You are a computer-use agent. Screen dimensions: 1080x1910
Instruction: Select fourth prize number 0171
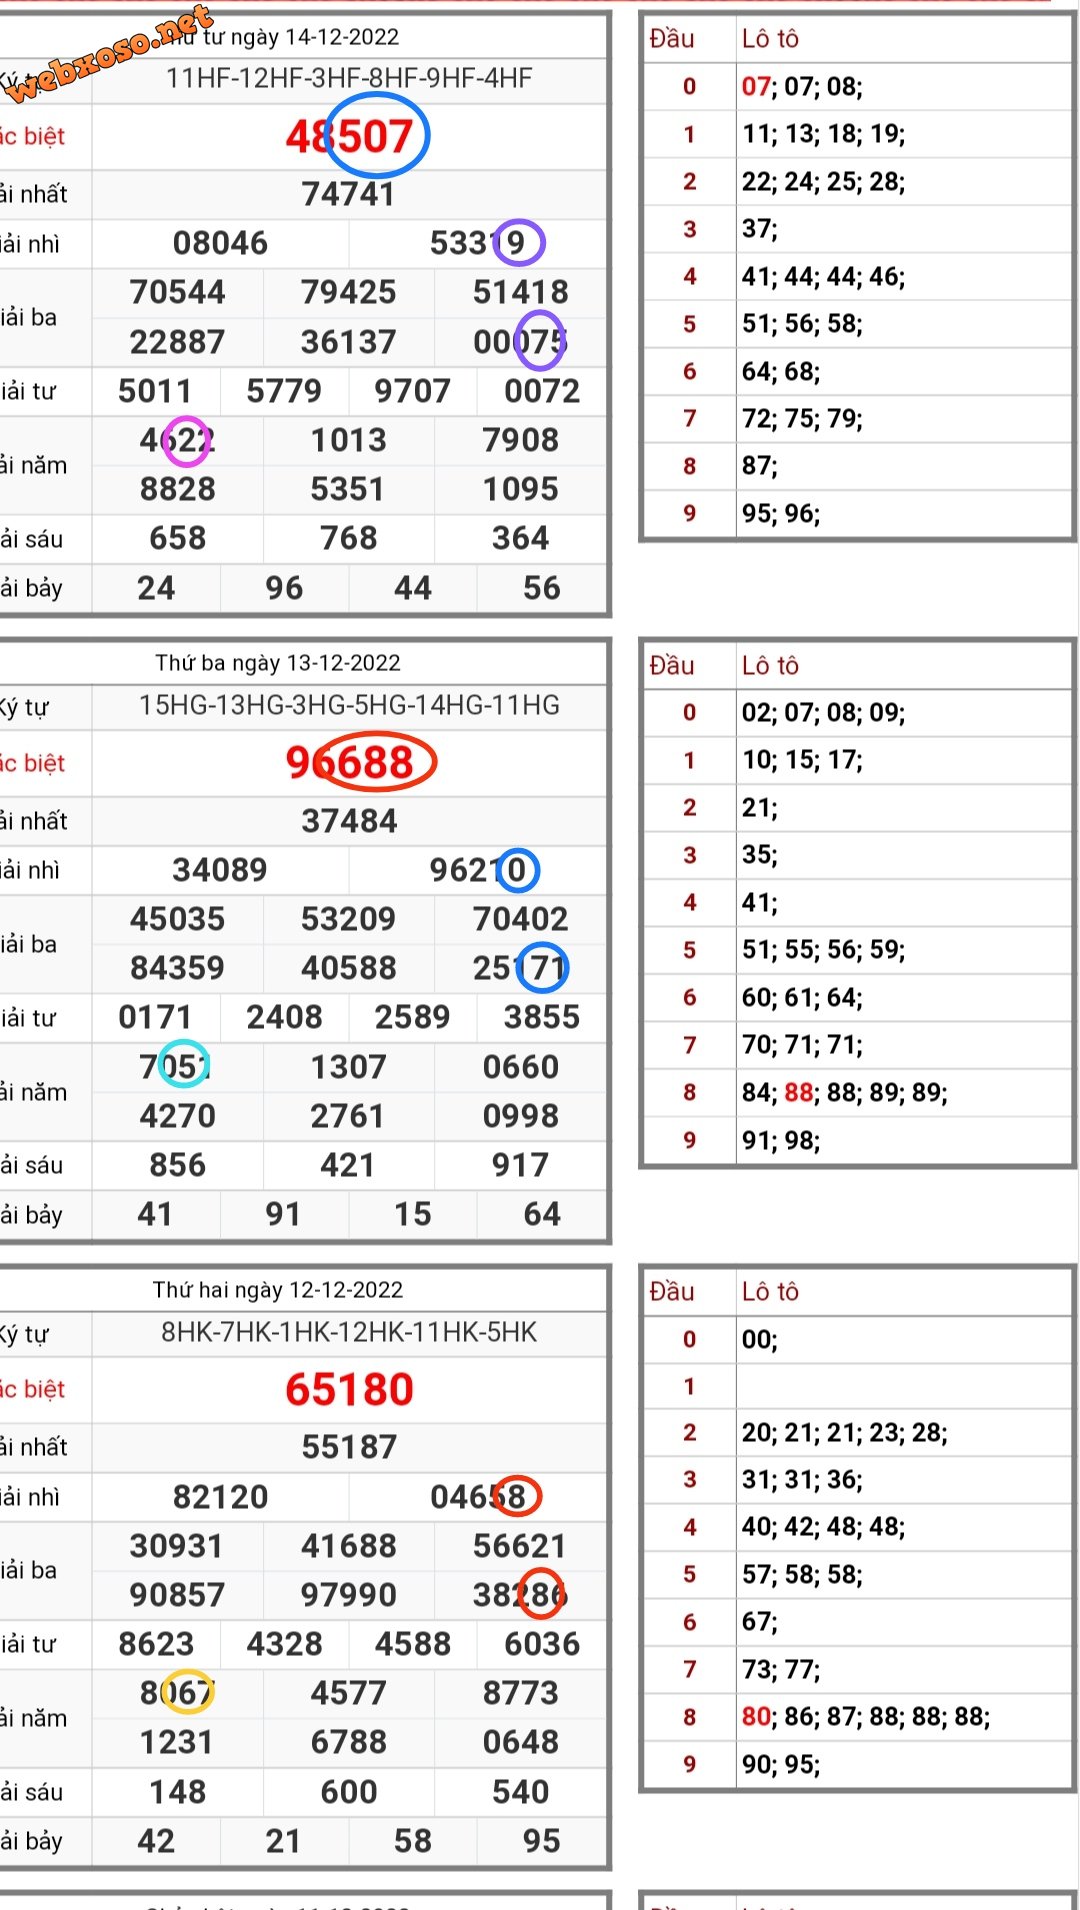tap(155, 1017)
